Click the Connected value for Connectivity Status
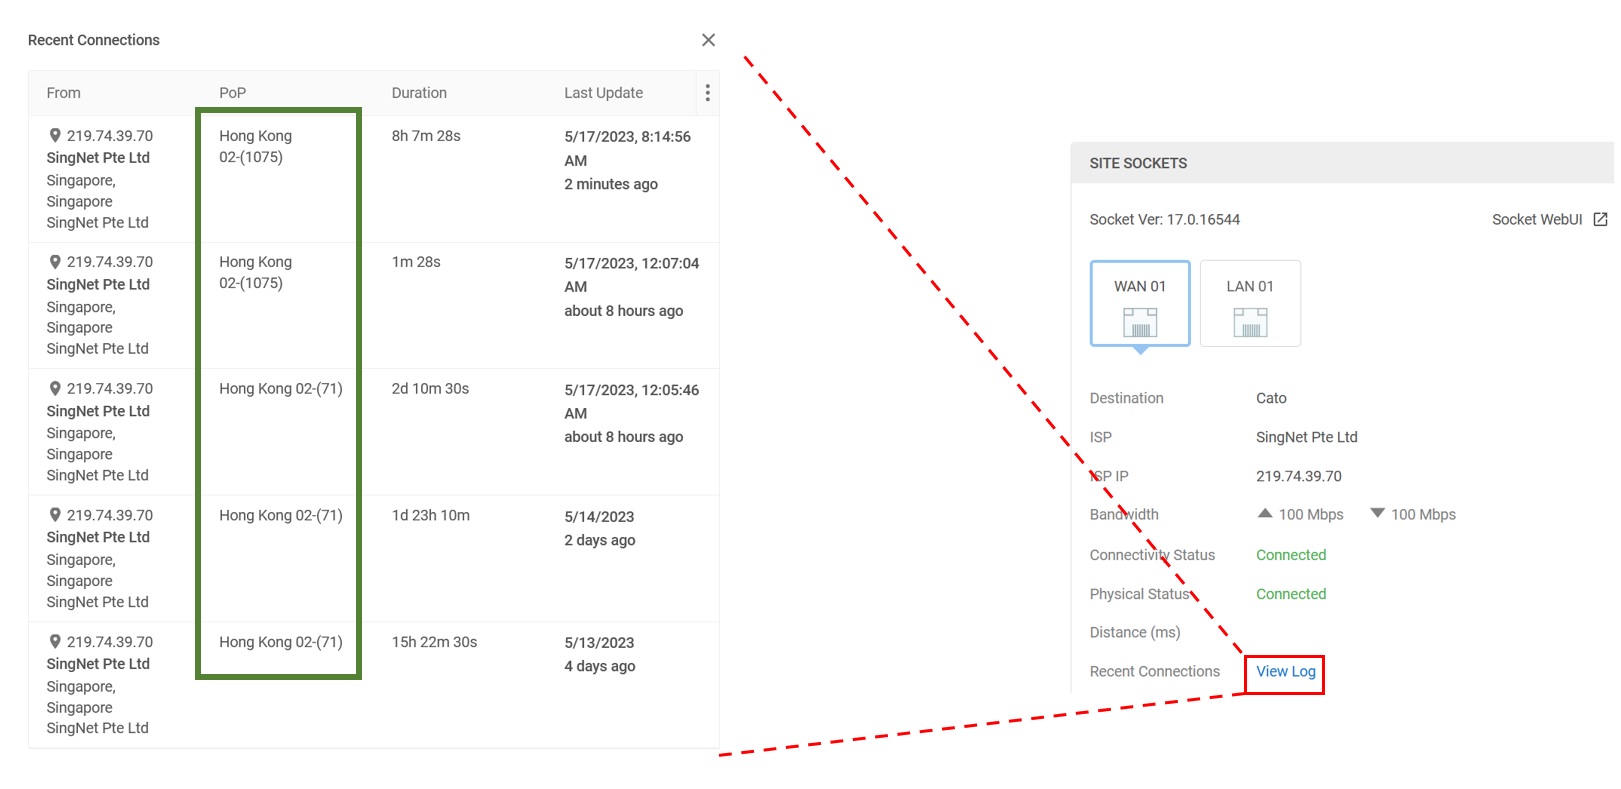Screen dimensions: 1621x789 (x=1290, y=555)
